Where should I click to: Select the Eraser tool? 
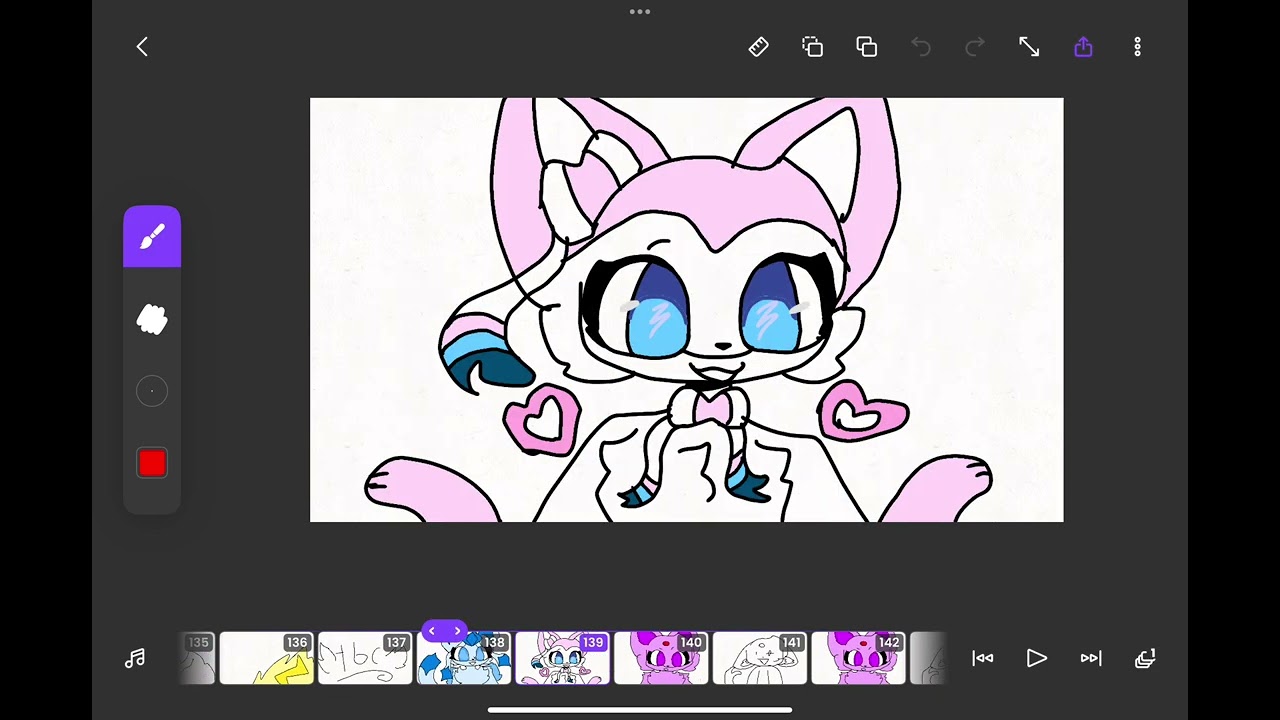(x=152, y=320)
